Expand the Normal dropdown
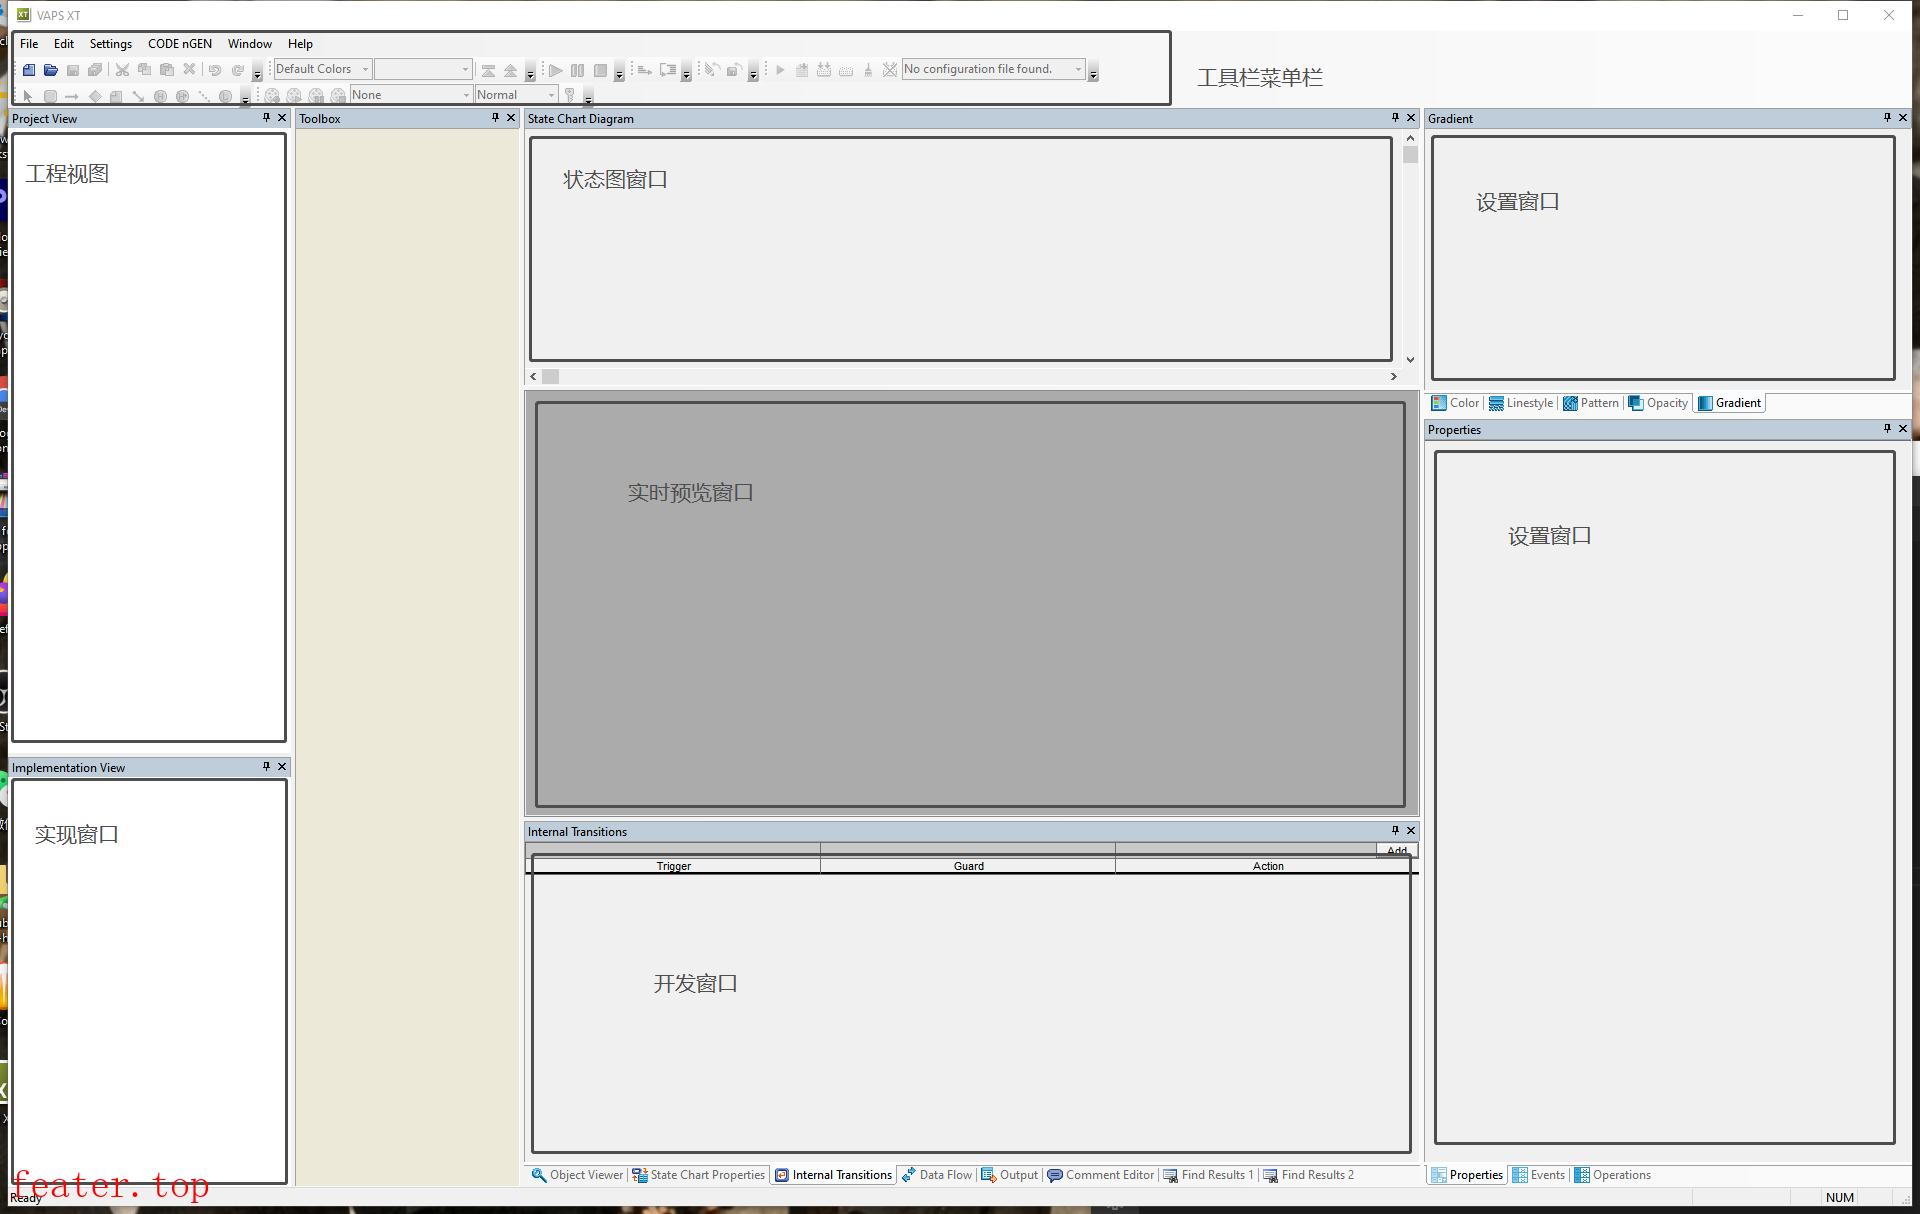This screenshot has width=1920, height=1214. point(551,95)
